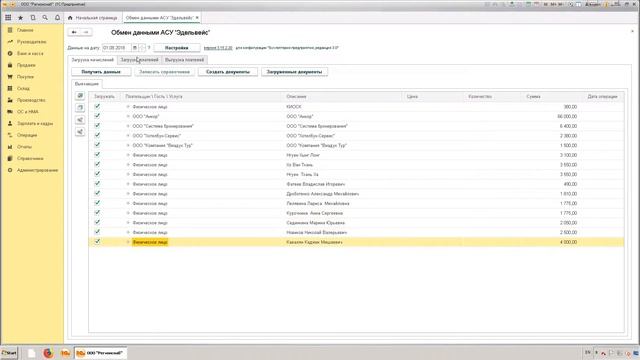Open the History icon in top toolbar

coord(33,18)
